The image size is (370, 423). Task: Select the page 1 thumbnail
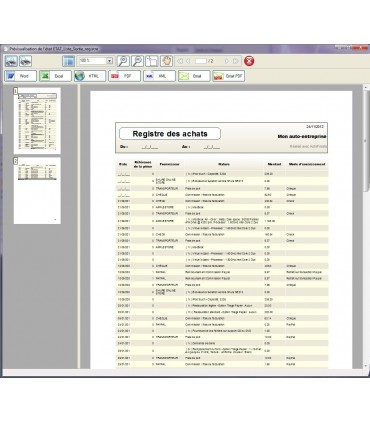pyautogui.click(x=37, y=121)
